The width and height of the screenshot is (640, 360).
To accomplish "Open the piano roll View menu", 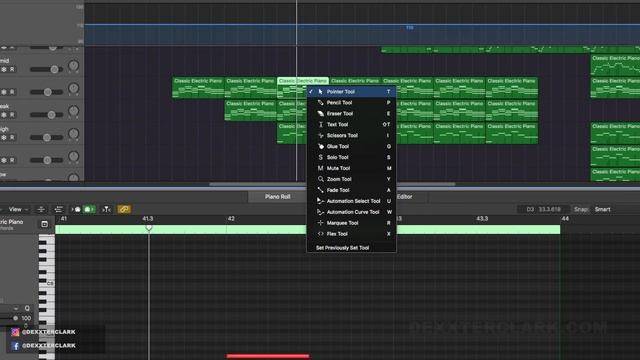I will [x=18, y=209].
